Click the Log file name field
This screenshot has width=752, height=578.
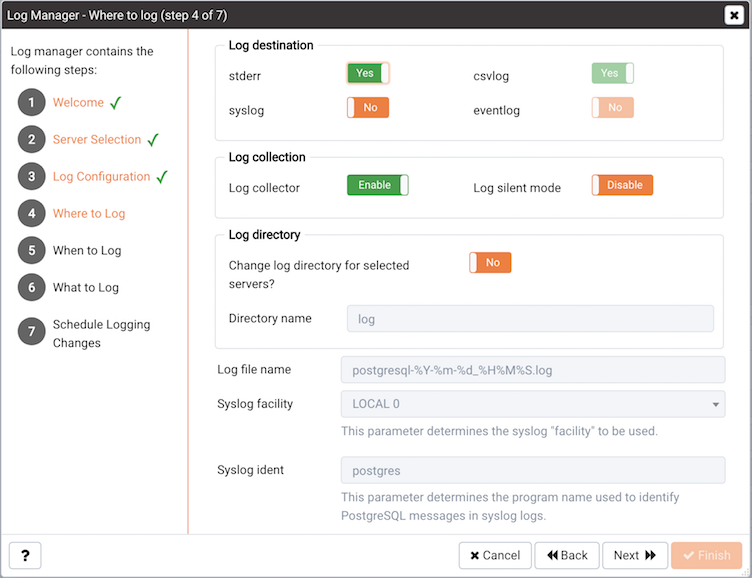click(x=533, y=369)
